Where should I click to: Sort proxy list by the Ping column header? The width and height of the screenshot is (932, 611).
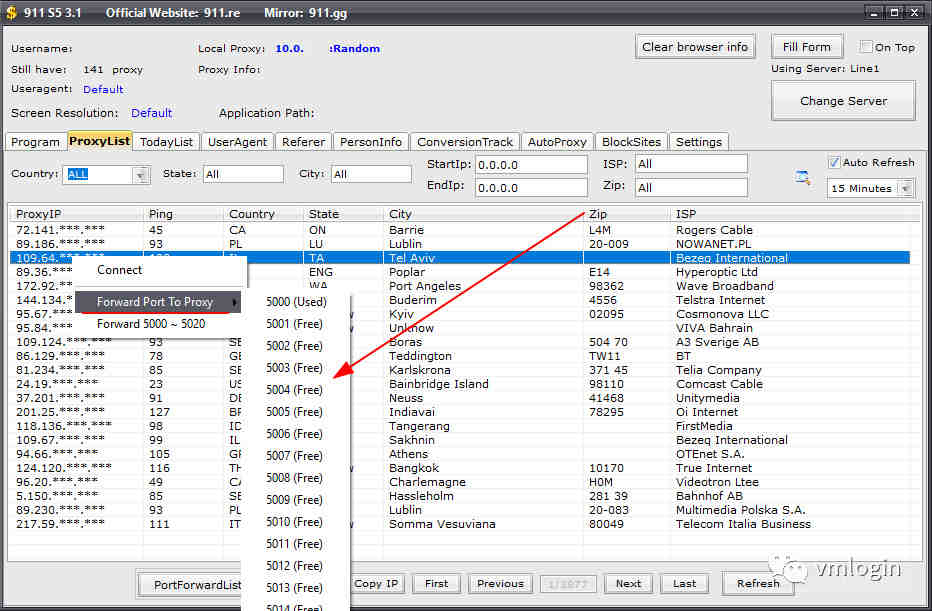(160, 214)
